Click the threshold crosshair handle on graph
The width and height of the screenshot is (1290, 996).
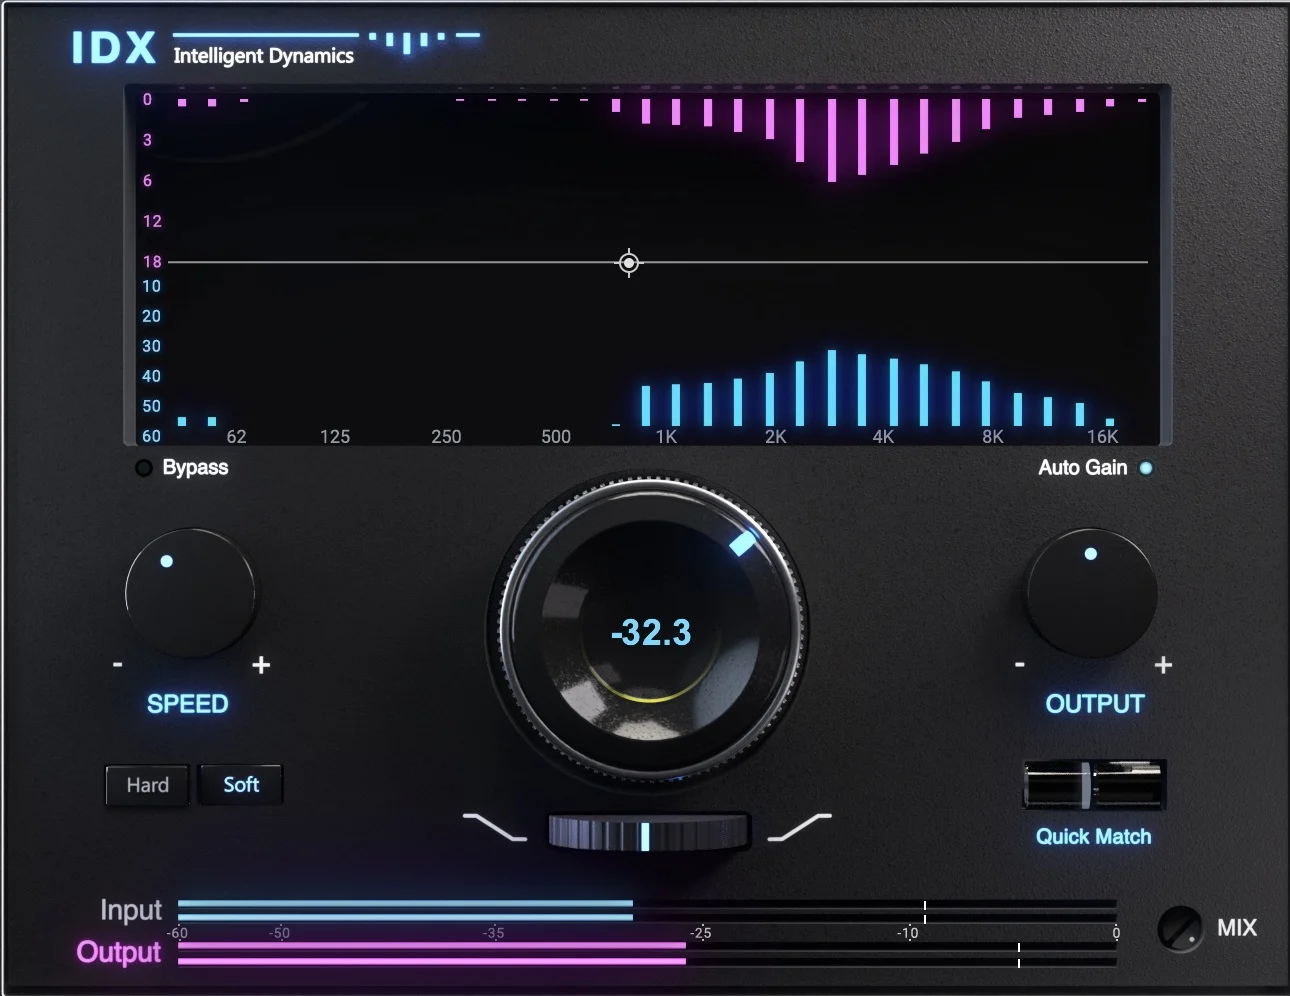(629, 263)
